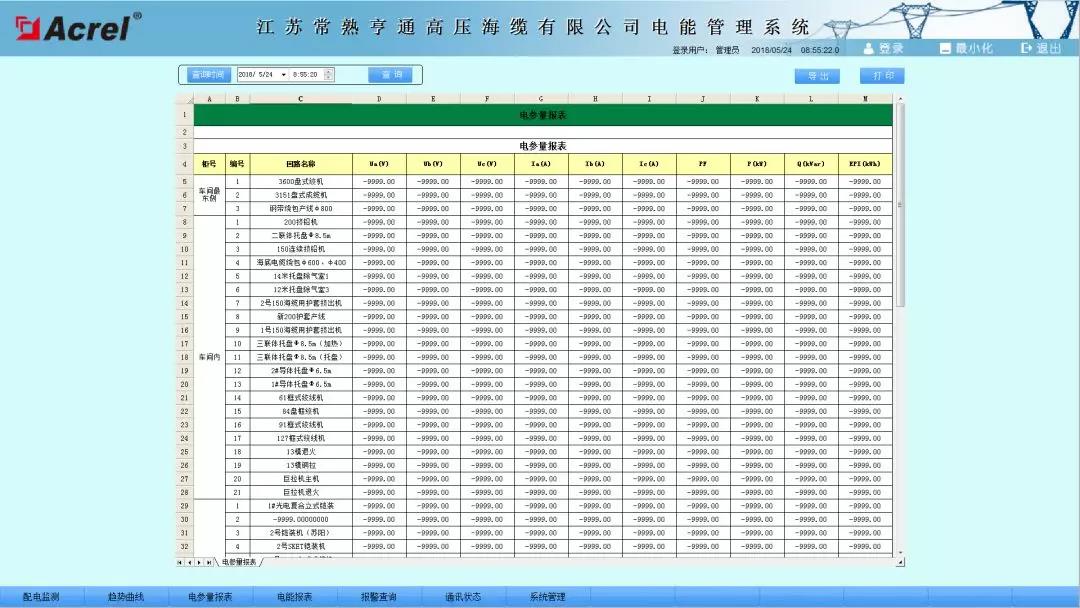The width and height of the screenshot is (1080, 608).
Task: Click the 150连续挤铝机 cell
Action: [300, 249]
